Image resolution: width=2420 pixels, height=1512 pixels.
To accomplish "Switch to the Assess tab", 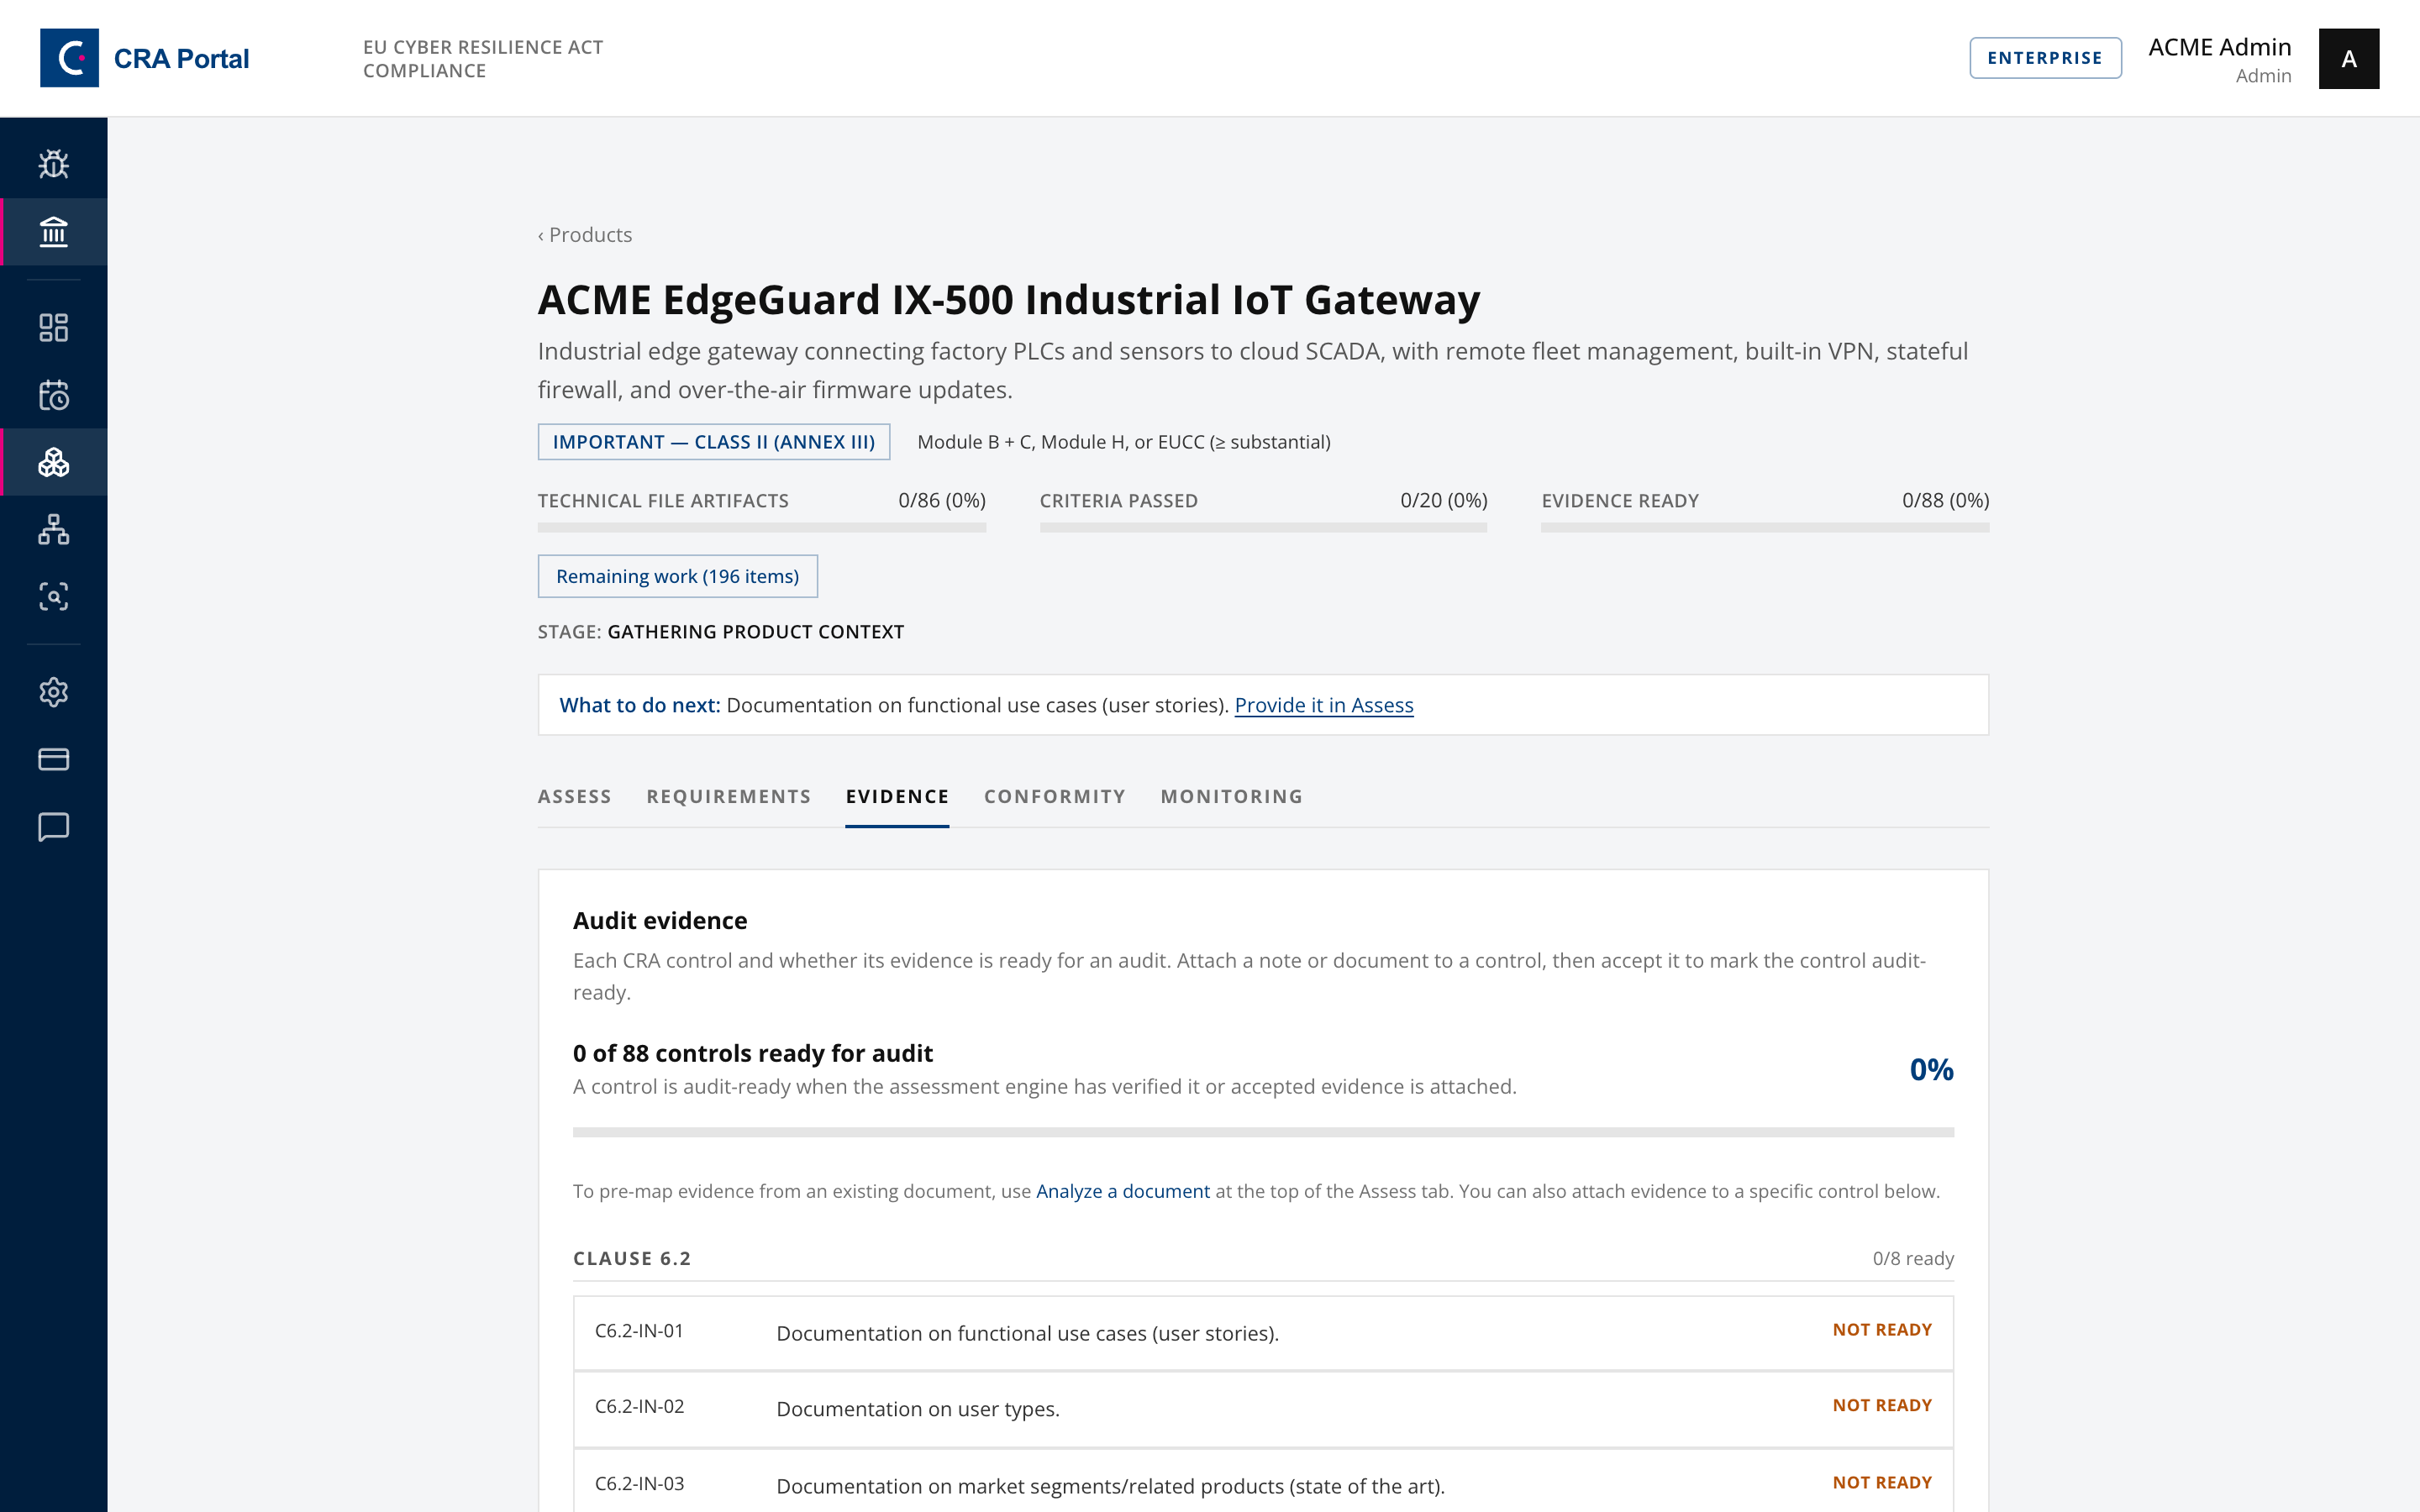I will tap(574, 796).
